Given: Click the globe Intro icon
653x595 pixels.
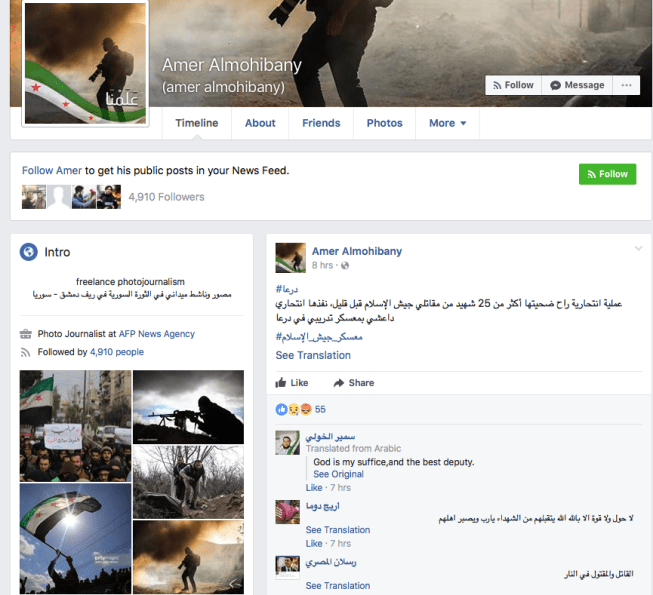Looking at the screenshot, I should pyautogui.click(x=28, y=252).
